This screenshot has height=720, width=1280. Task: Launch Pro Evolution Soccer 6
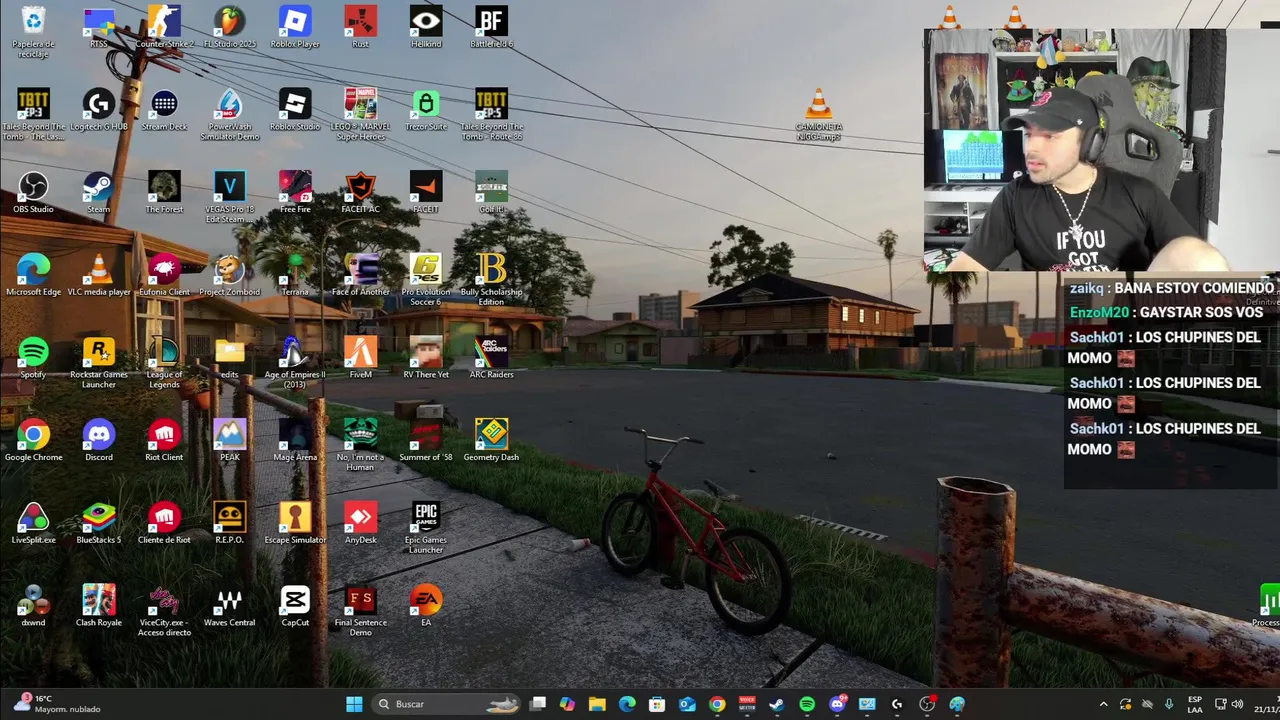point(426,281)
